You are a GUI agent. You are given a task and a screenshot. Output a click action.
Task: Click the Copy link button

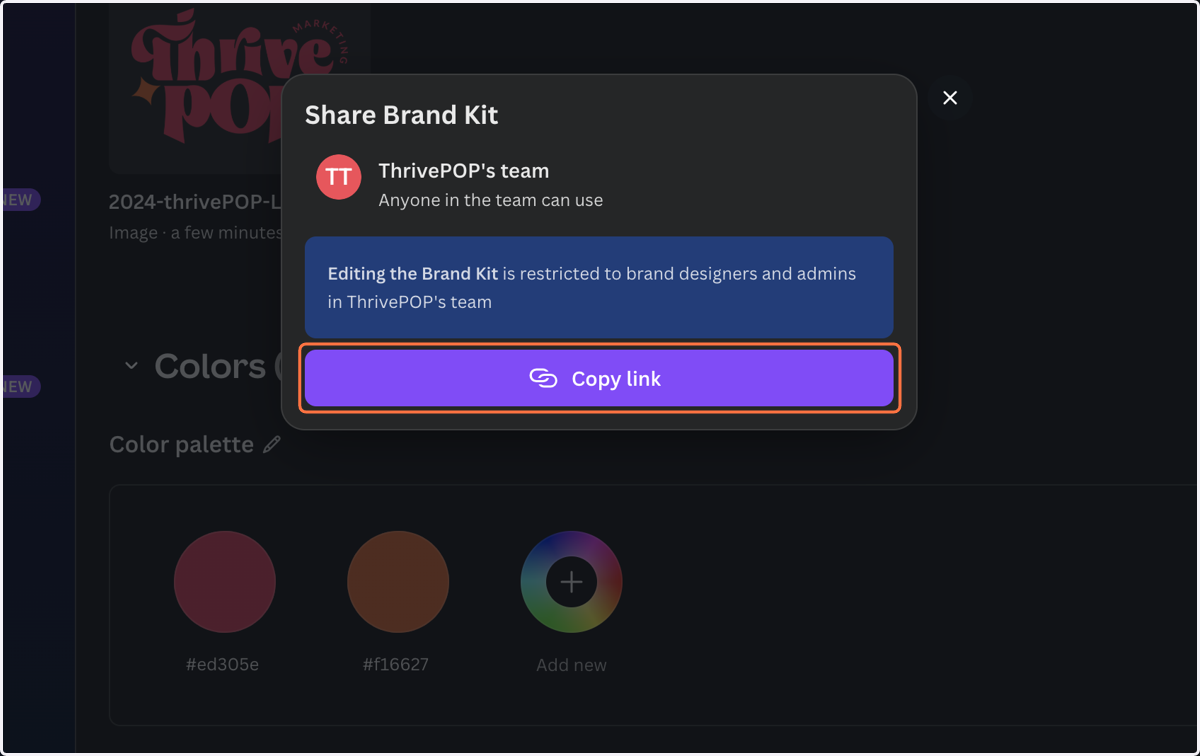click(598, 378)
